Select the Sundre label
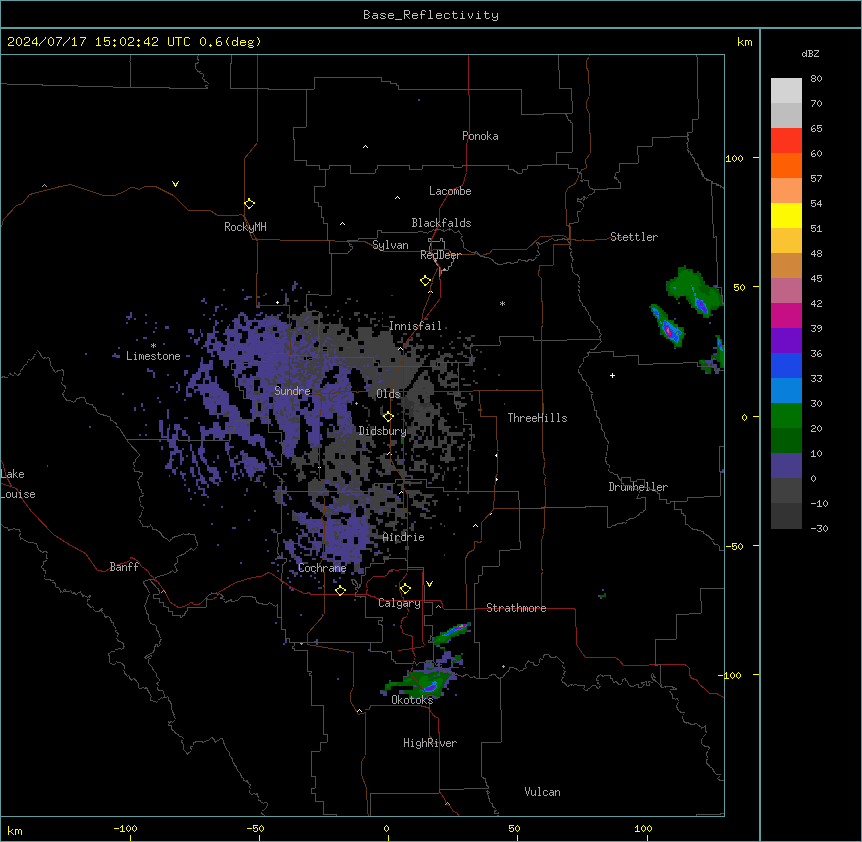Viewport: 862px width, 842px height. click(292, 391)
